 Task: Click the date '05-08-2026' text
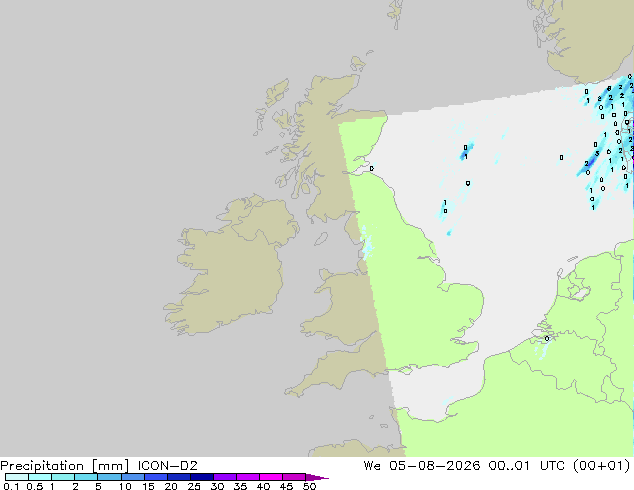(x=434, y=466)
